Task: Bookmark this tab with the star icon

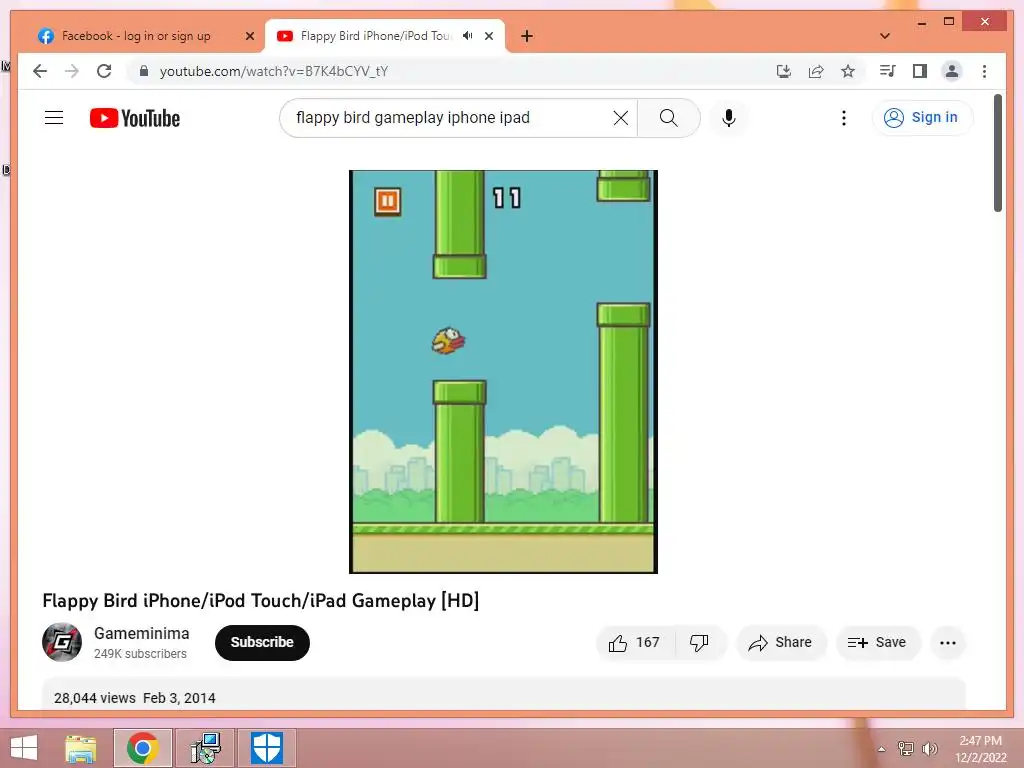Action: tap(848, 71)
